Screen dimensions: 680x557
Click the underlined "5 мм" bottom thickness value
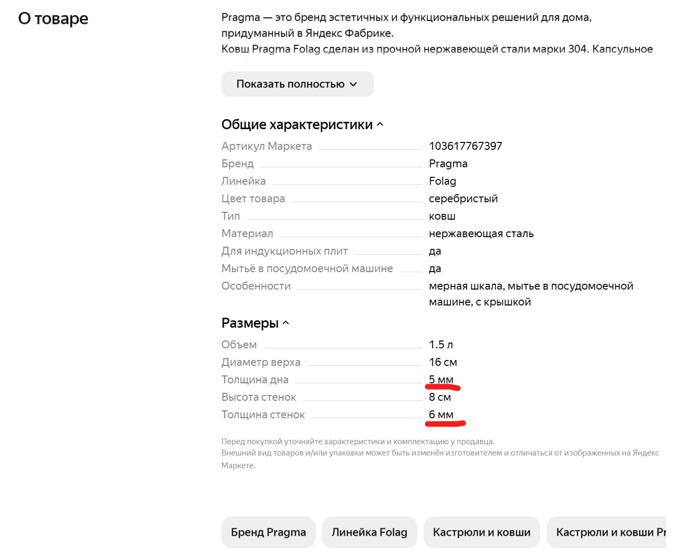[x=441, y=380]
